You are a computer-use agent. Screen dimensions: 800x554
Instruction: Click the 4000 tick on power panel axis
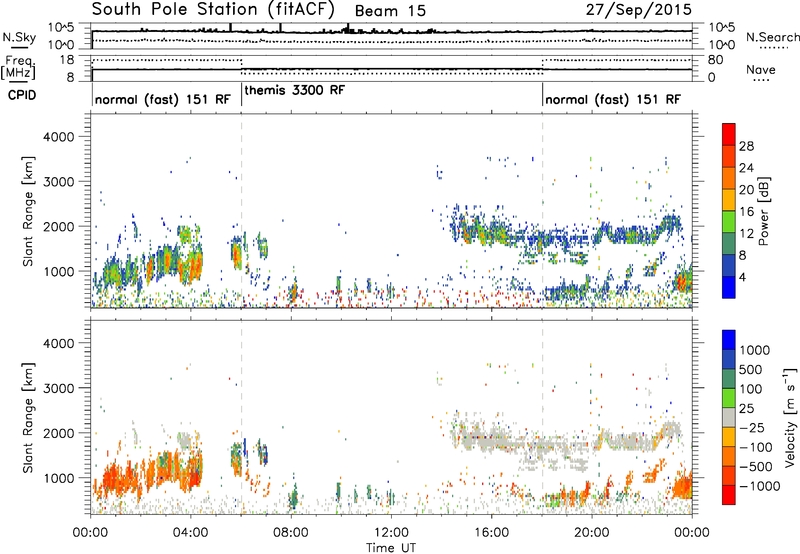58,137
